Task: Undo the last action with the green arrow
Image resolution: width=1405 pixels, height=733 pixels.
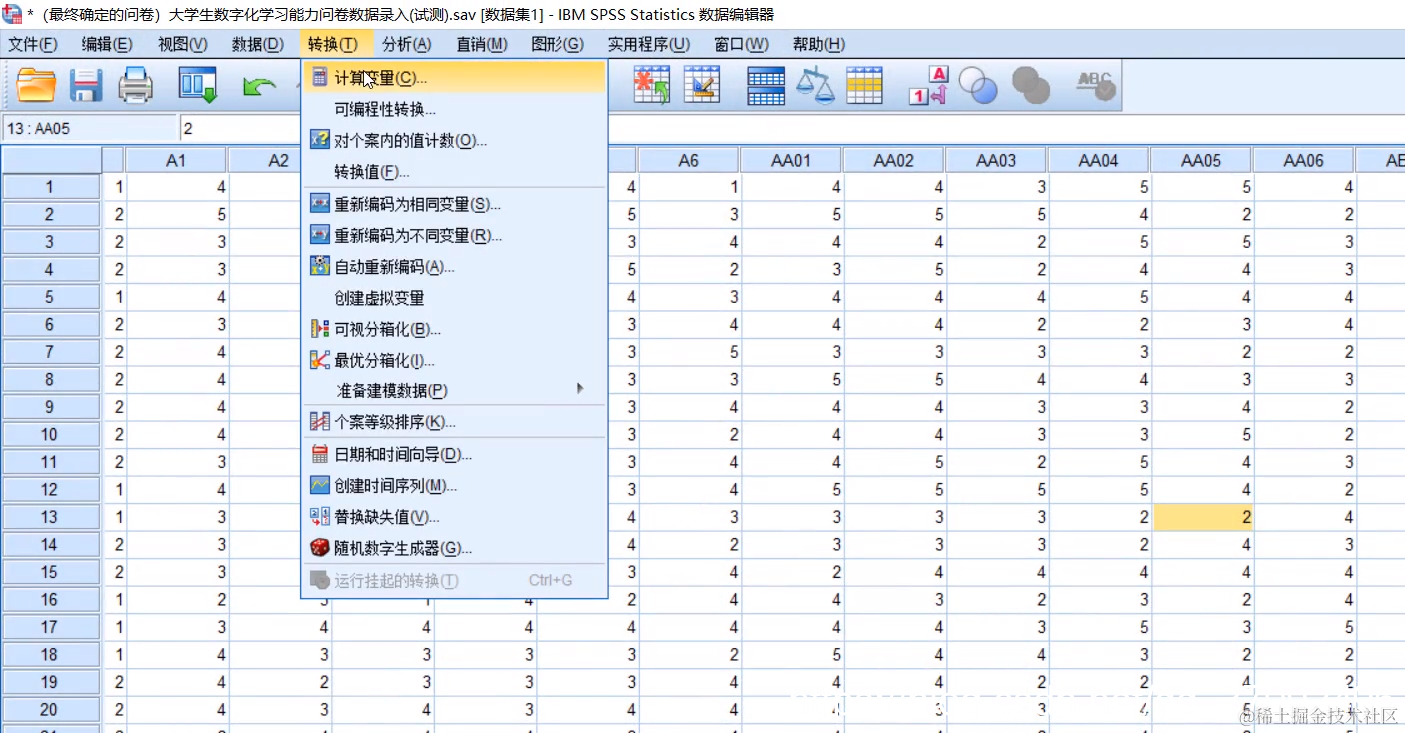Action: 259,86
